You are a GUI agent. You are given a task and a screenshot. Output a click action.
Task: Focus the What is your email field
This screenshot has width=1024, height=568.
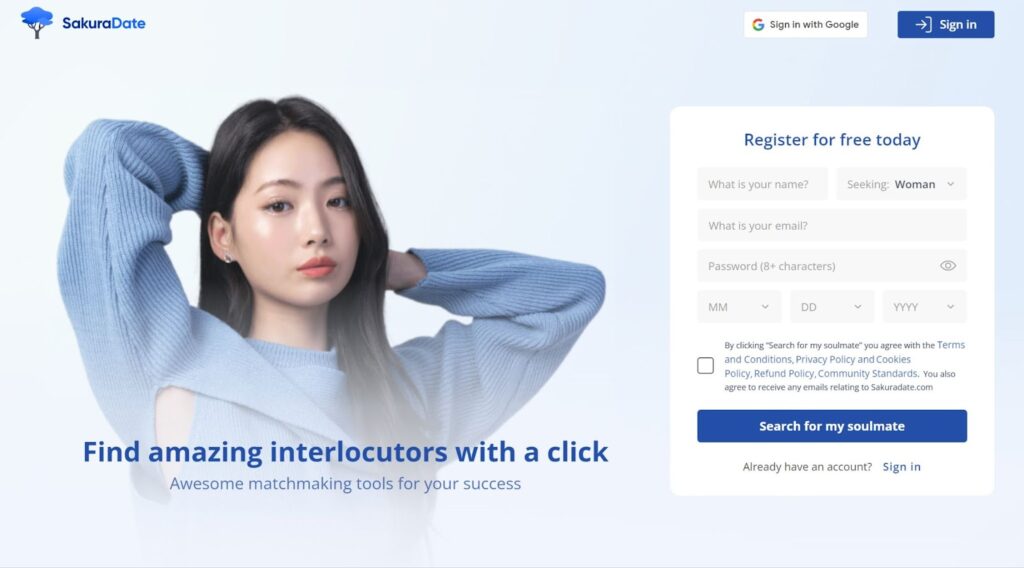coord(832,225)
